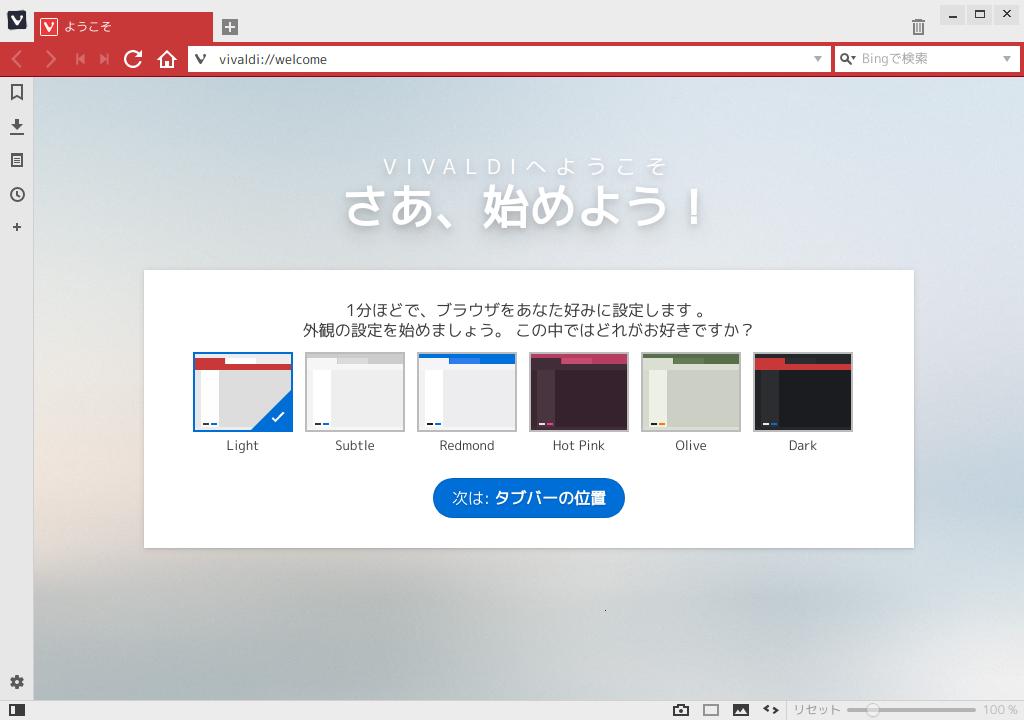Screen dimensions: 1024x720
Task: Open the closed tabs trash can
Action: [x=918, y=27]
